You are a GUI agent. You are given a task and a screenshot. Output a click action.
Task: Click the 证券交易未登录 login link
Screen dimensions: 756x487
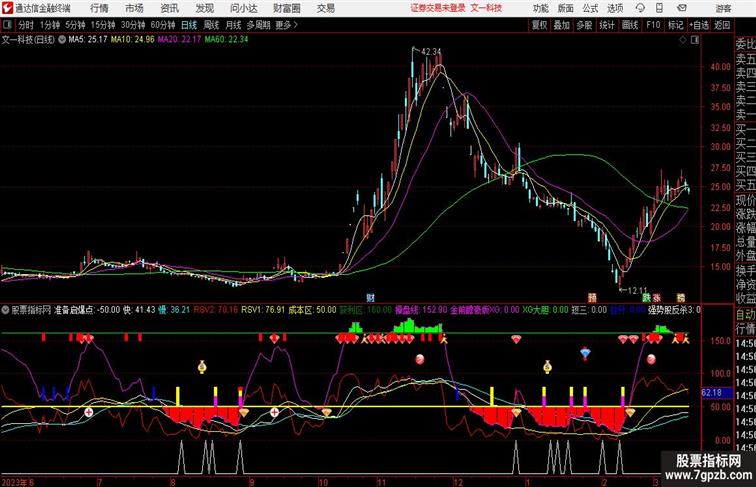pyautogui.click(x=438, y=8)
